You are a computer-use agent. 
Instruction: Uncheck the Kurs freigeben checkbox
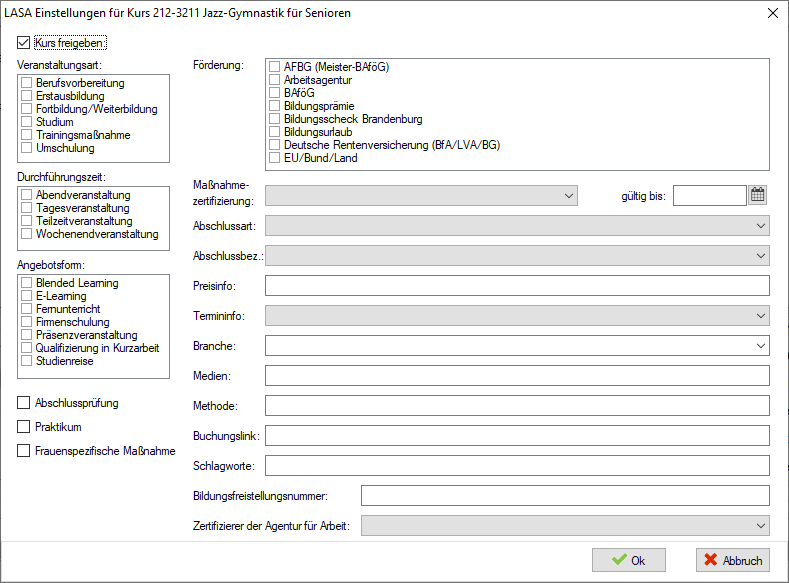pos(24,43)
